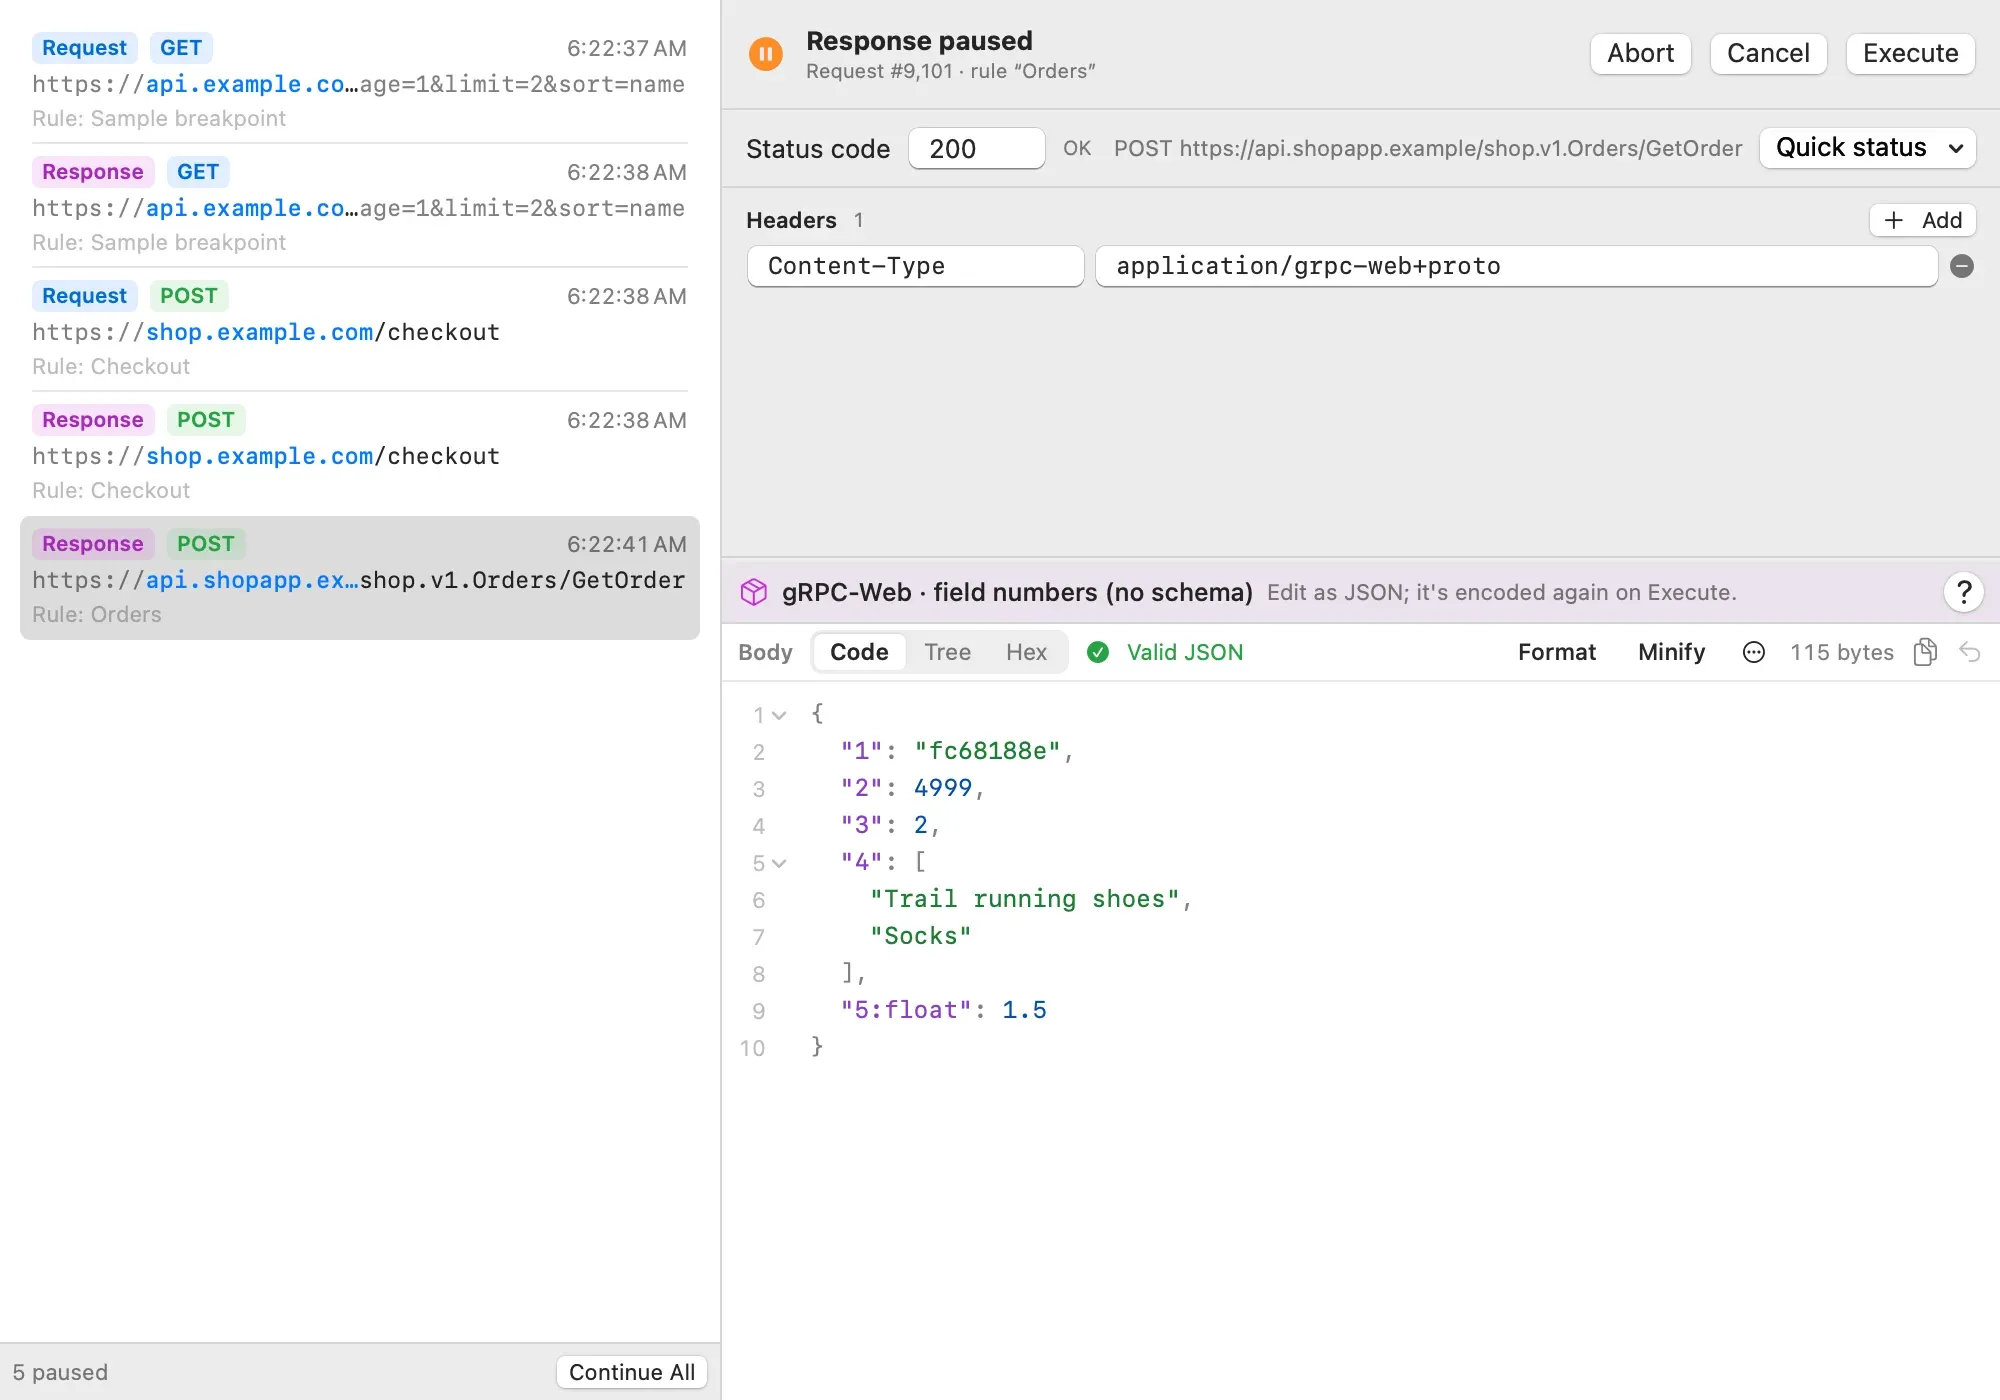
Task: Click the "5:float" key in line 9
Action: click(906, 1010)
